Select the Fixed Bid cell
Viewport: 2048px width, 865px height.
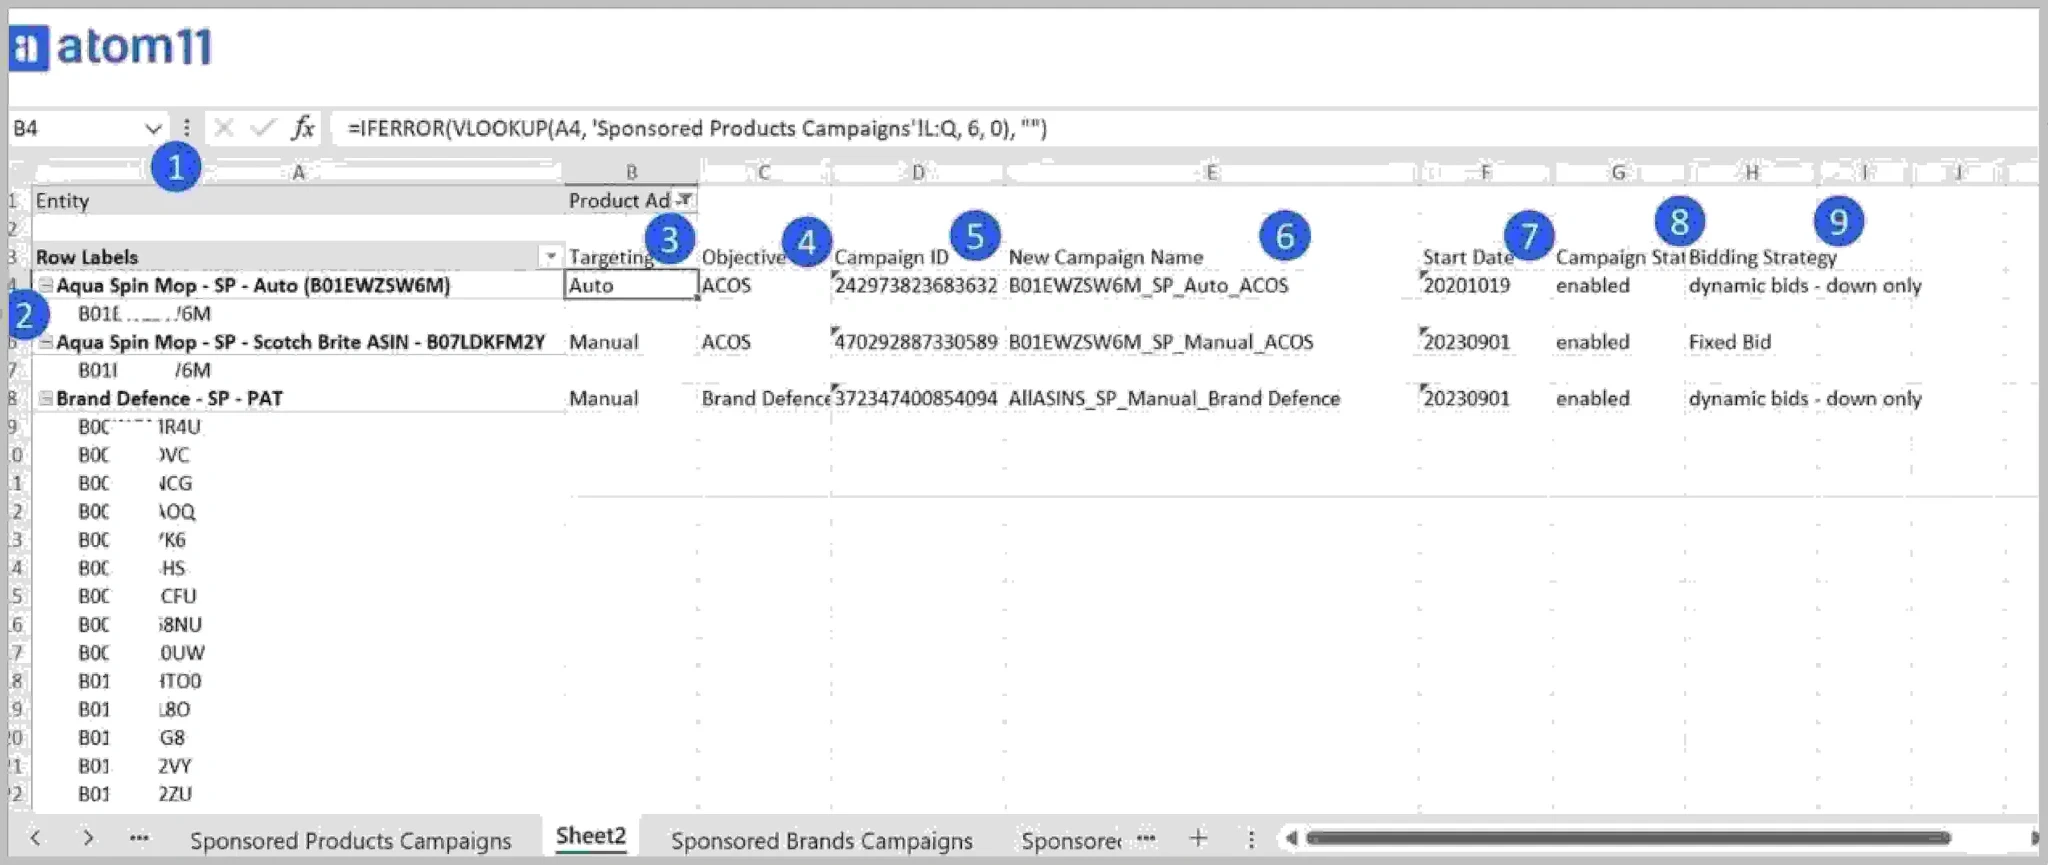tap(1752, 342)
